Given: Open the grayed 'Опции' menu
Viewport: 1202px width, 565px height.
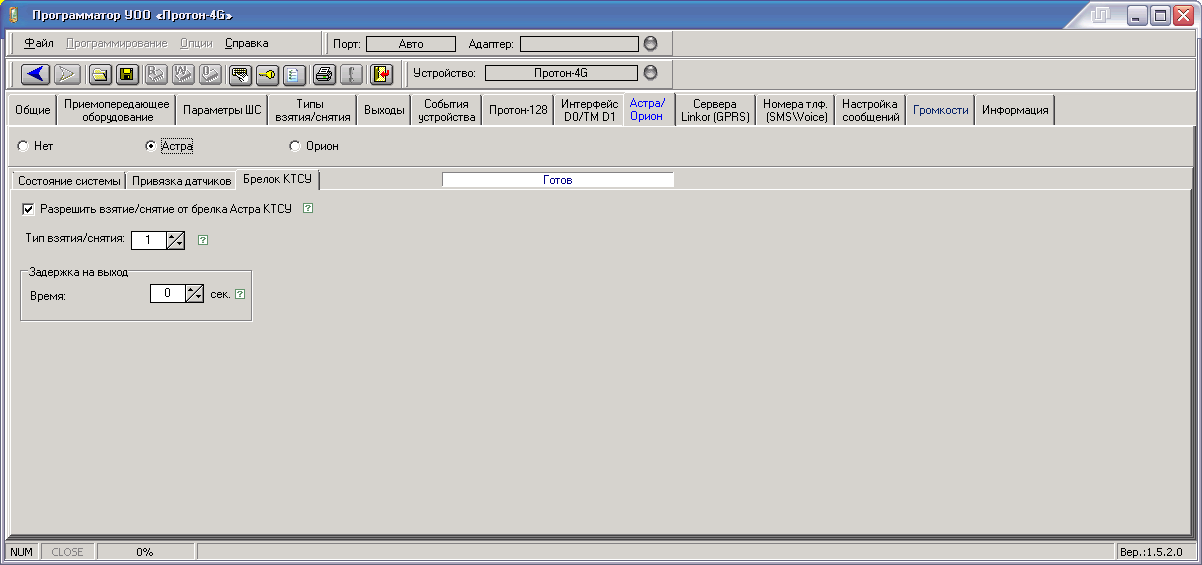Looking at the screenshot, I should pos(196,43).
